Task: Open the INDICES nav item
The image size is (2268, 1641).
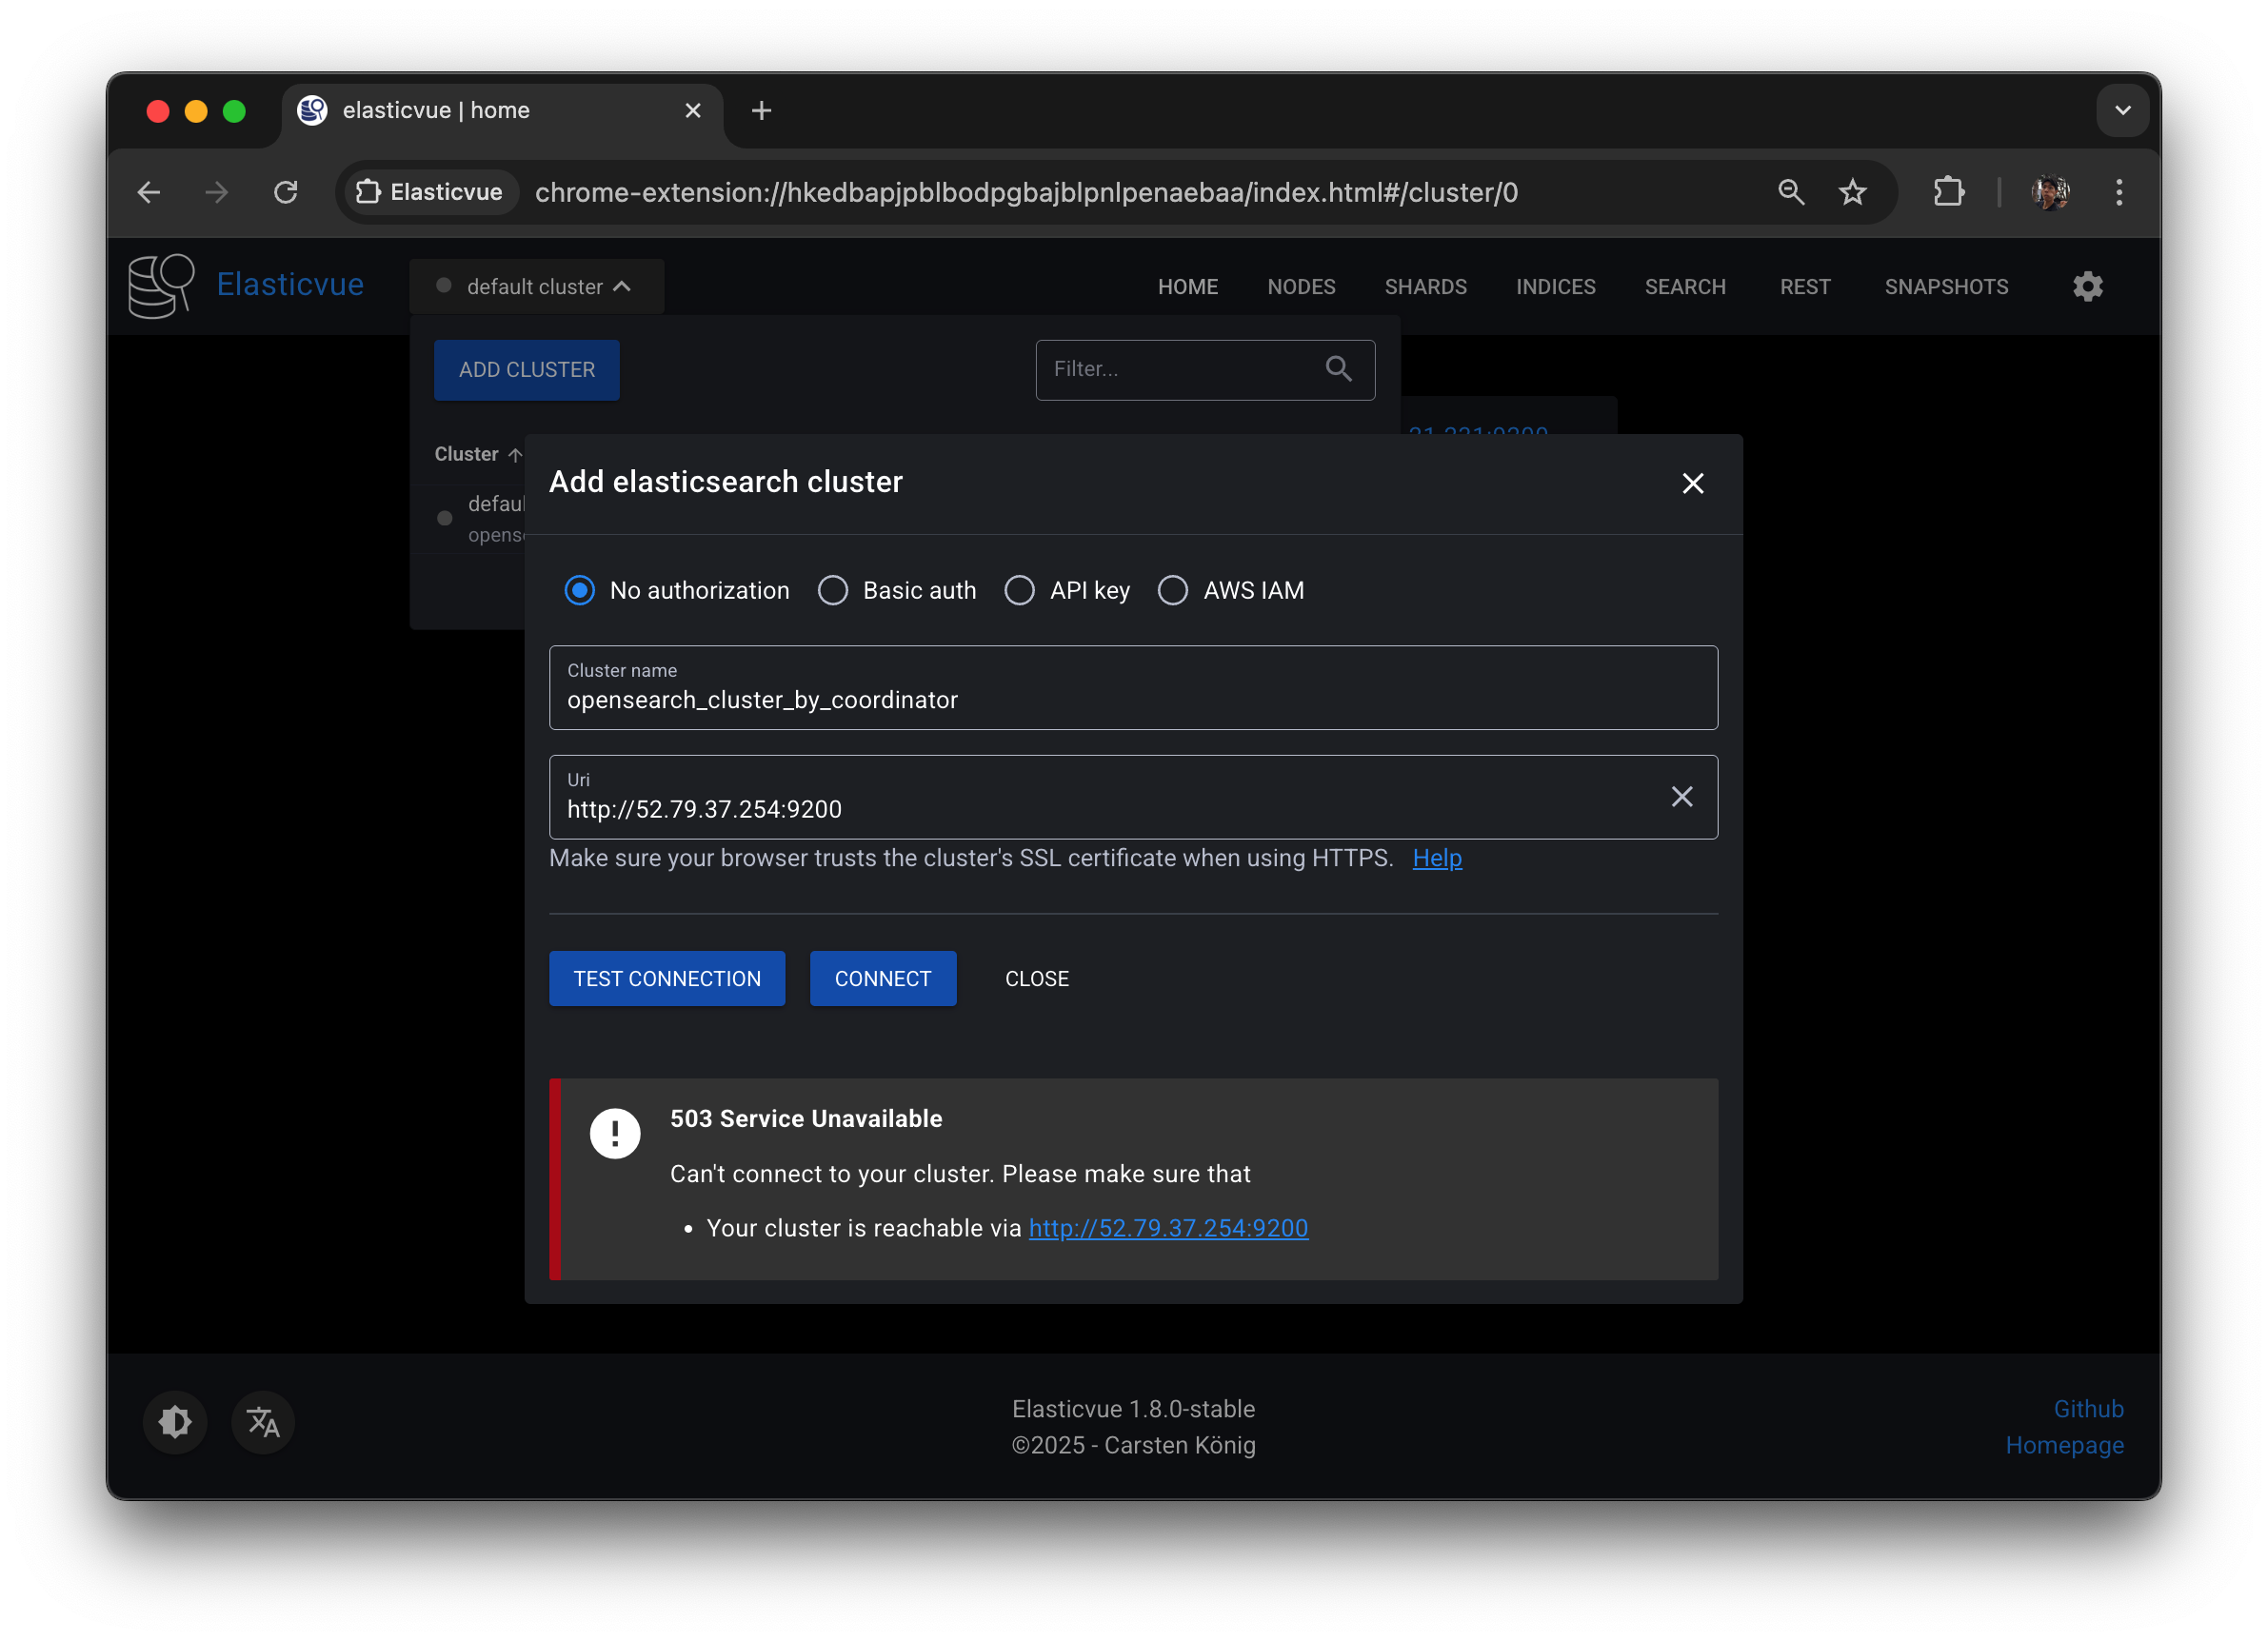Action: click(1555, 287)
